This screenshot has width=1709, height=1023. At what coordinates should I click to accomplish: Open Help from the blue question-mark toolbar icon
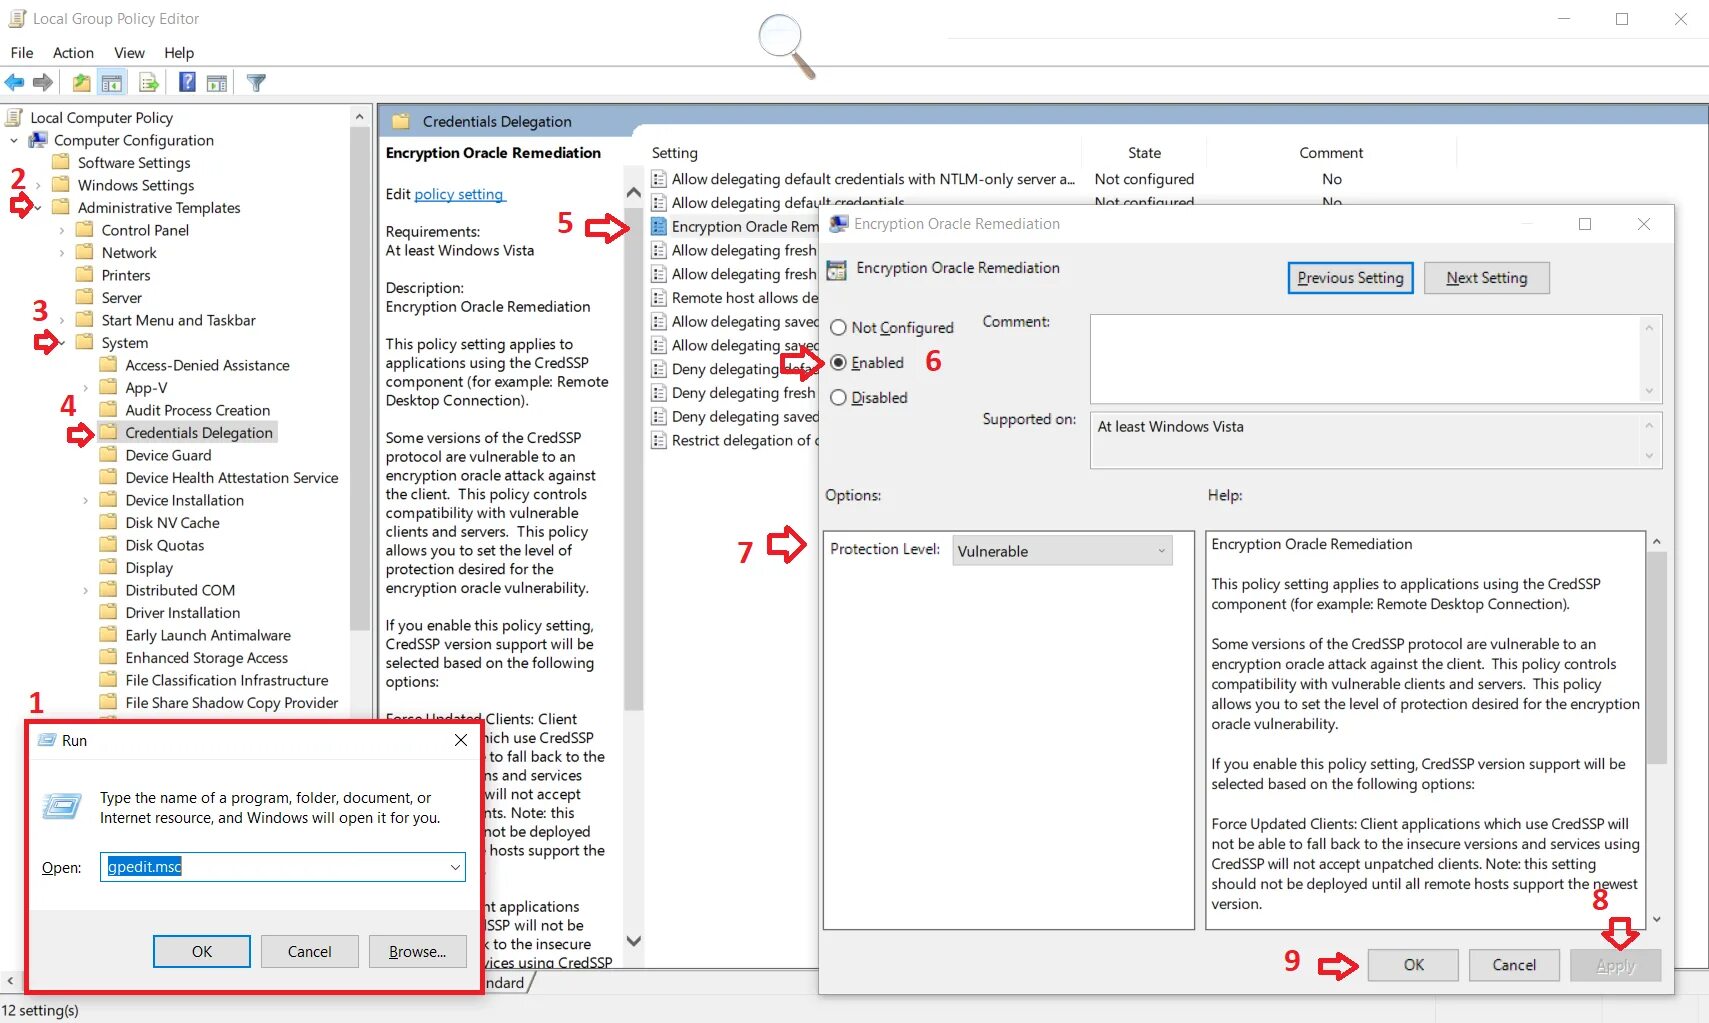pyautogui.click(x=187, y=83)
